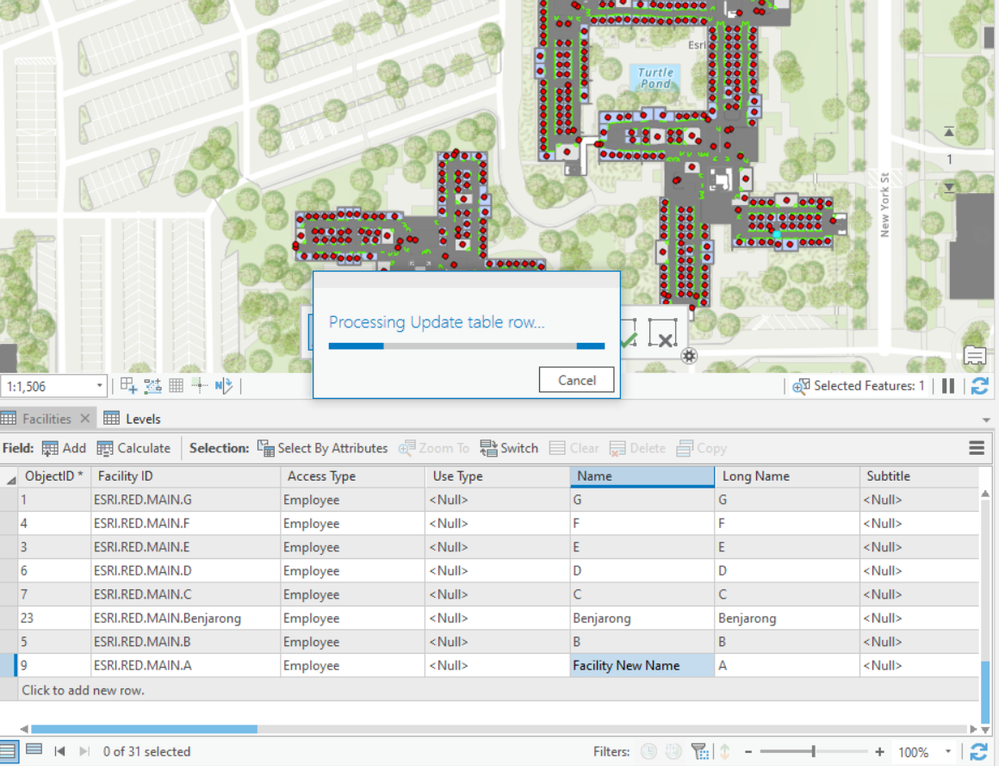Open the map scale dropdown
The width and height of the screenshot is (999, 766).
[x=100, y=386]
